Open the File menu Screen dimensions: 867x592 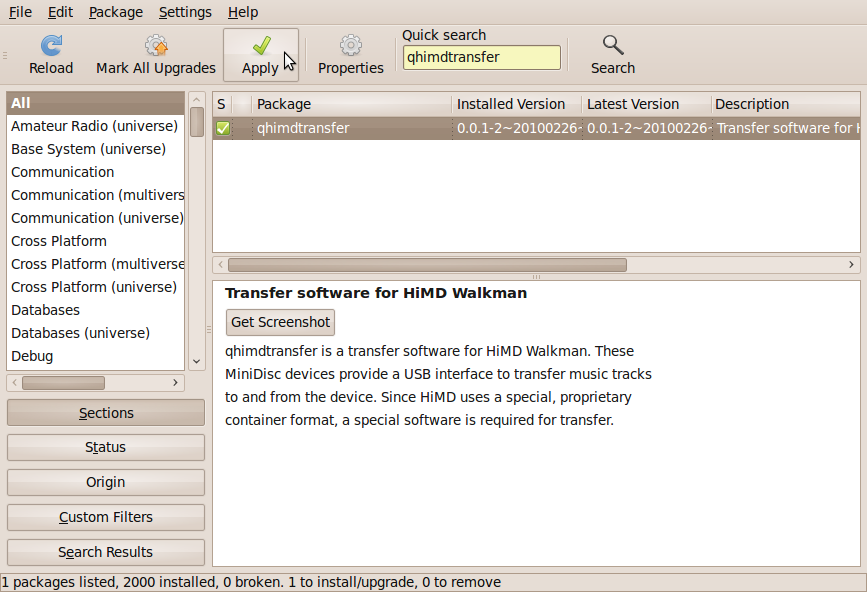(20, 12)
